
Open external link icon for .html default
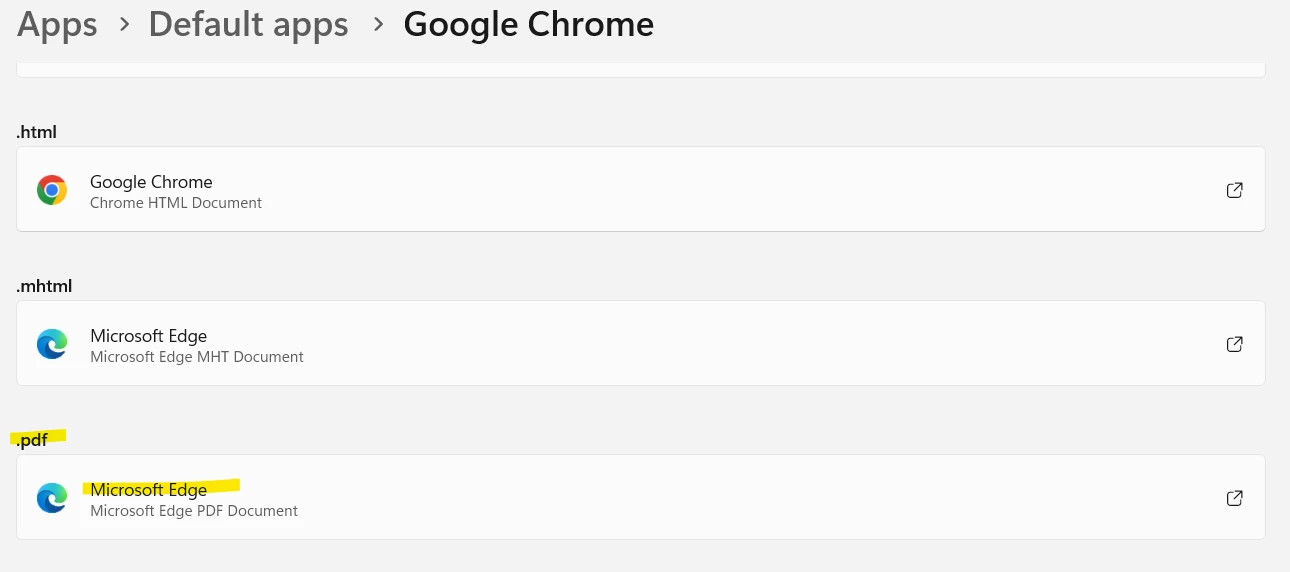coord(1234,190)
